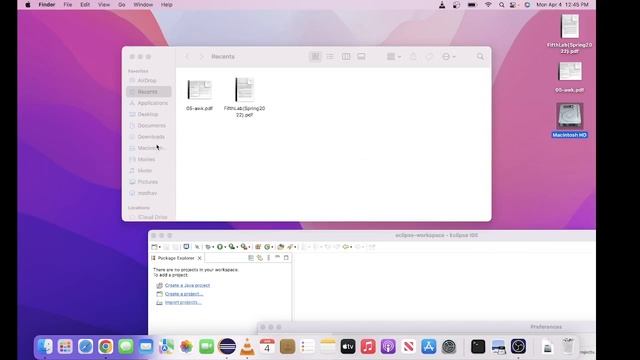Click Create a project link in Eclipse
Screen dimensions: 640x360
[x=184, y=294]
